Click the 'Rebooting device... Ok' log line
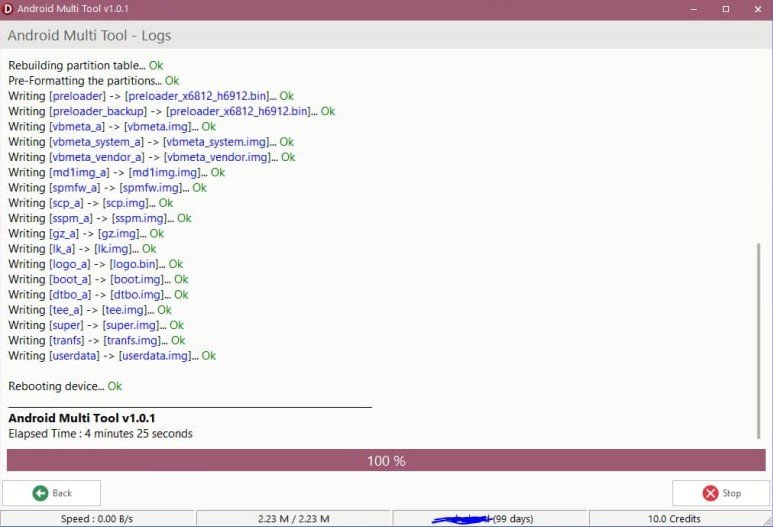 click(x=65, y=386)
